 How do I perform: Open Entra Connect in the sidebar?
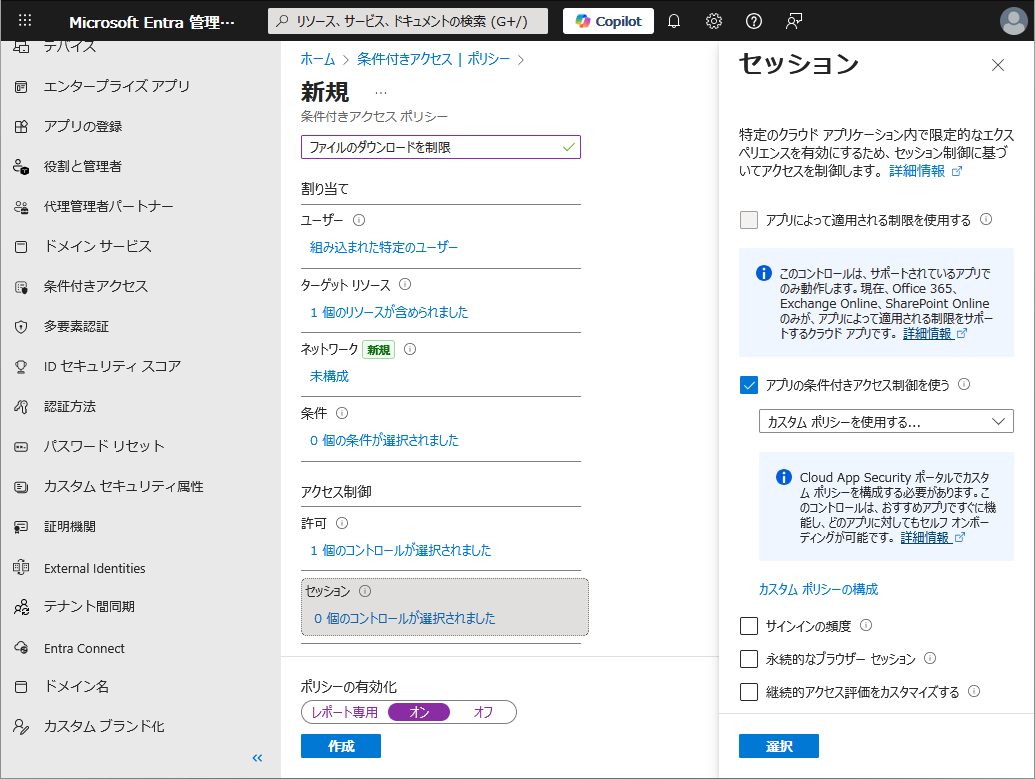[x=84, y=648]
